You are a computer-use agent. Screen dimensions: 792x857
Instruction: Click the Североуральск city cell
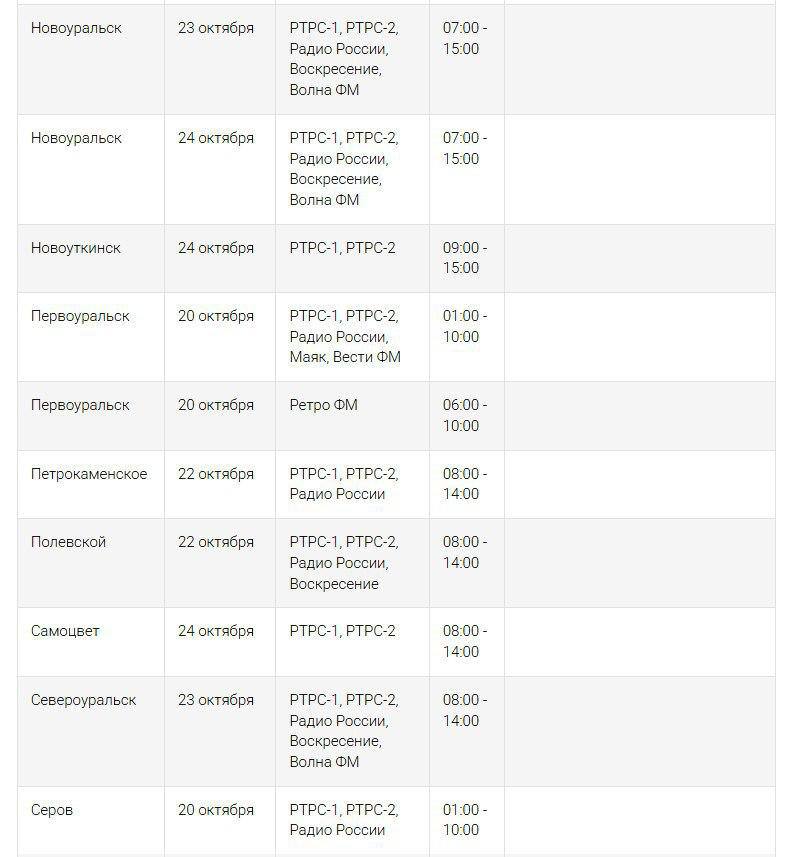coord(84,700)
